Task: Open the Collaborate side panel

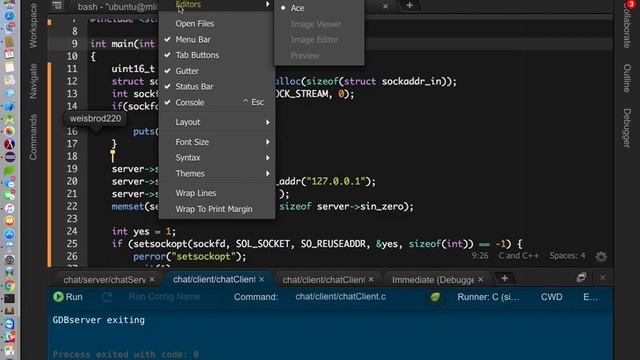Action: click(627, 27)
